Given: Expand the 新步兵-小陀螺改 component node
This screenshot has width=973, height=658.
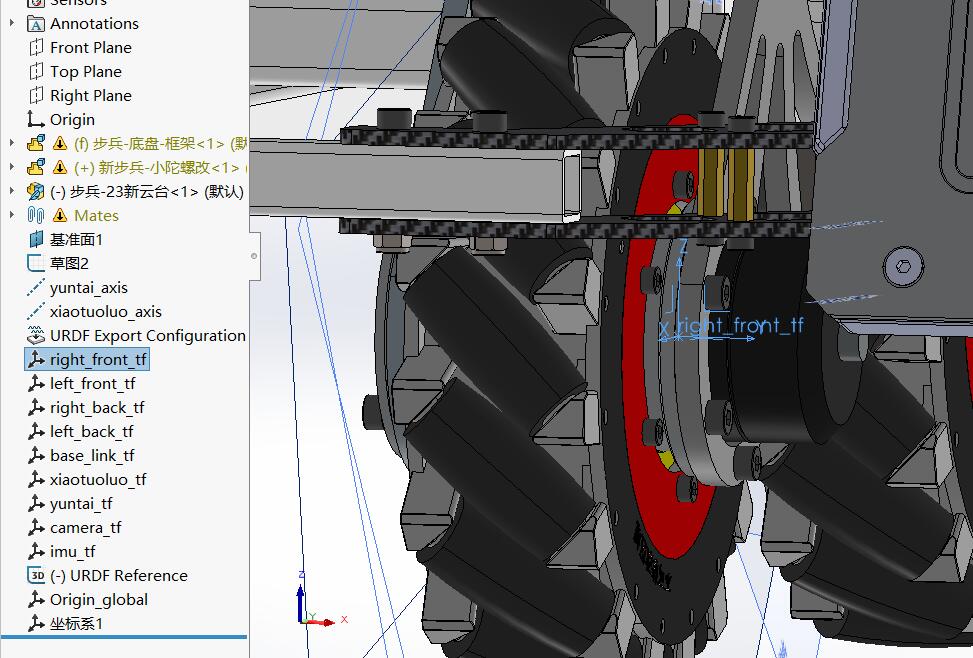Looking at the screenshot, I should coord(12,167).
